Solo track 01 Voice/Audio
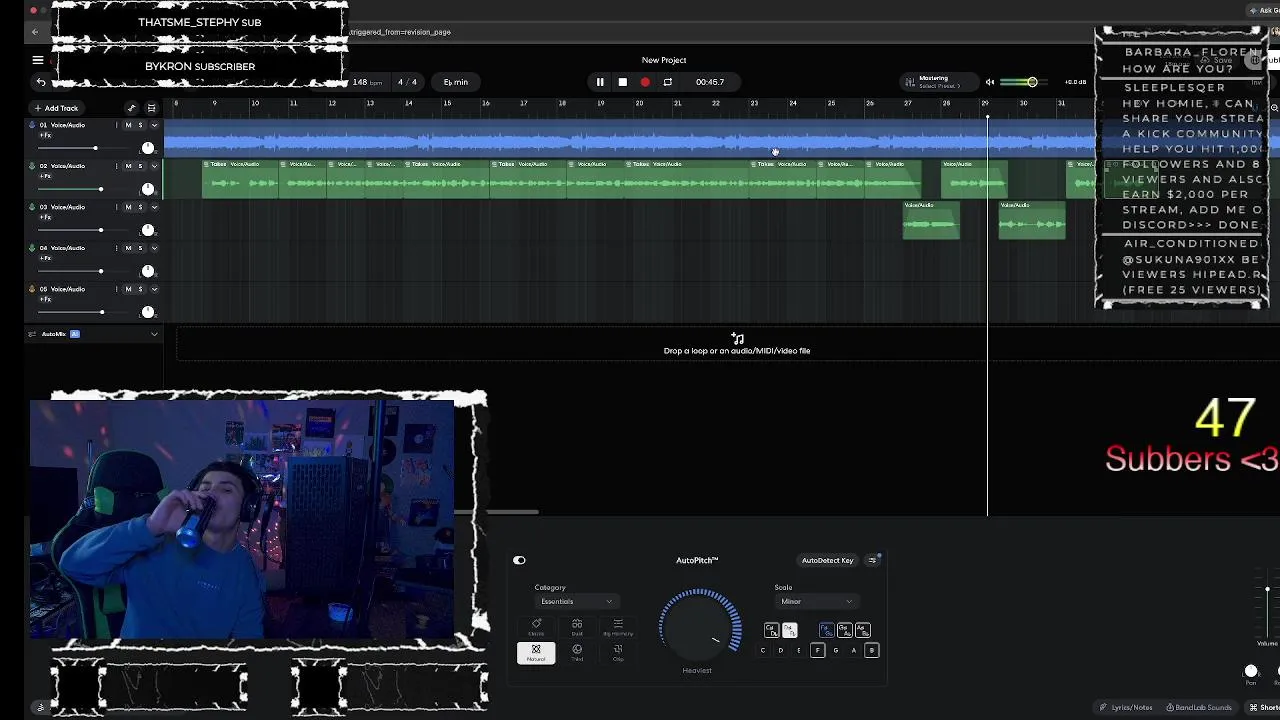The image size is (1280, 720). click(140, 125)
